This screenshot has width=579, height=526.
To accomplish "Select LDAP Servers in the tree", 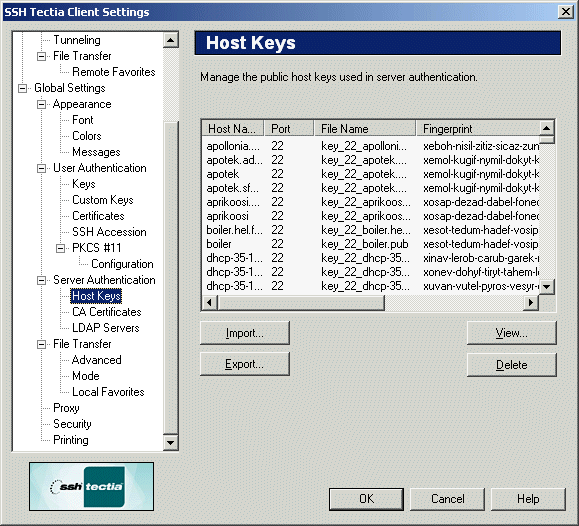I will [106, 328].
